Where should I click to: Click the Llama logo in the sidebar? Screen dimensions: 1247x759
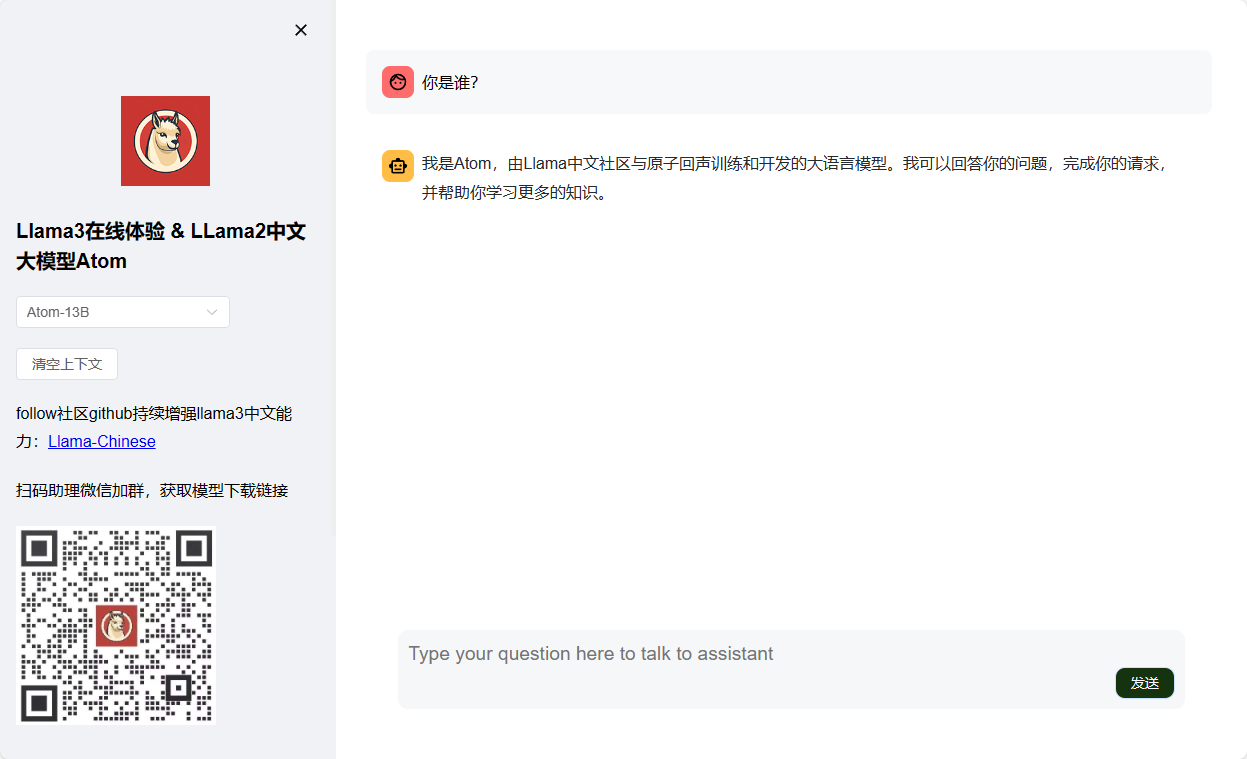tap(165, 140)
